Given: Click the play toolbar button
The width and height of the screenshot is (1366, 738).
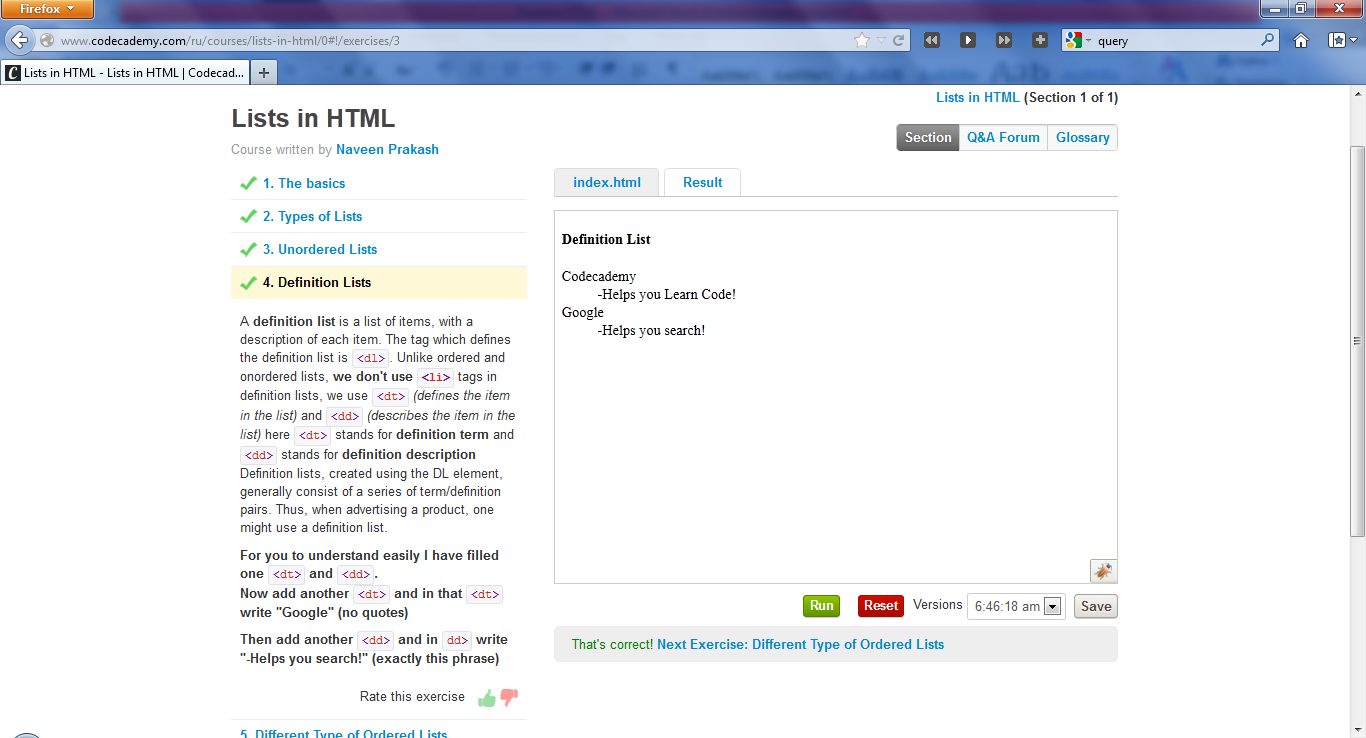Looking at the screenshot, I should pyautogui.click(x=968, y=40).
